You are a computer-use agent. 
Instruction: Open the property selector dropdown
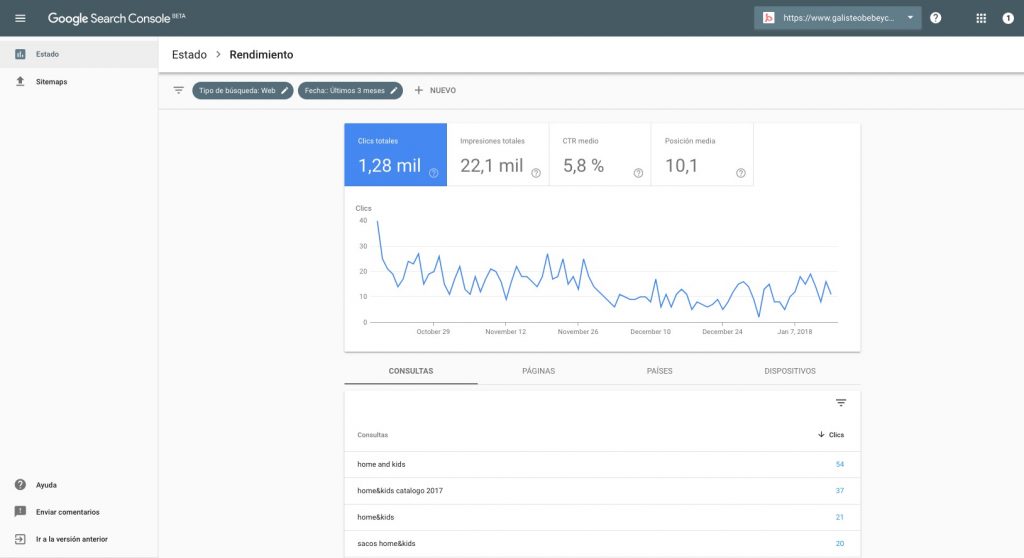tap(837, 18)
